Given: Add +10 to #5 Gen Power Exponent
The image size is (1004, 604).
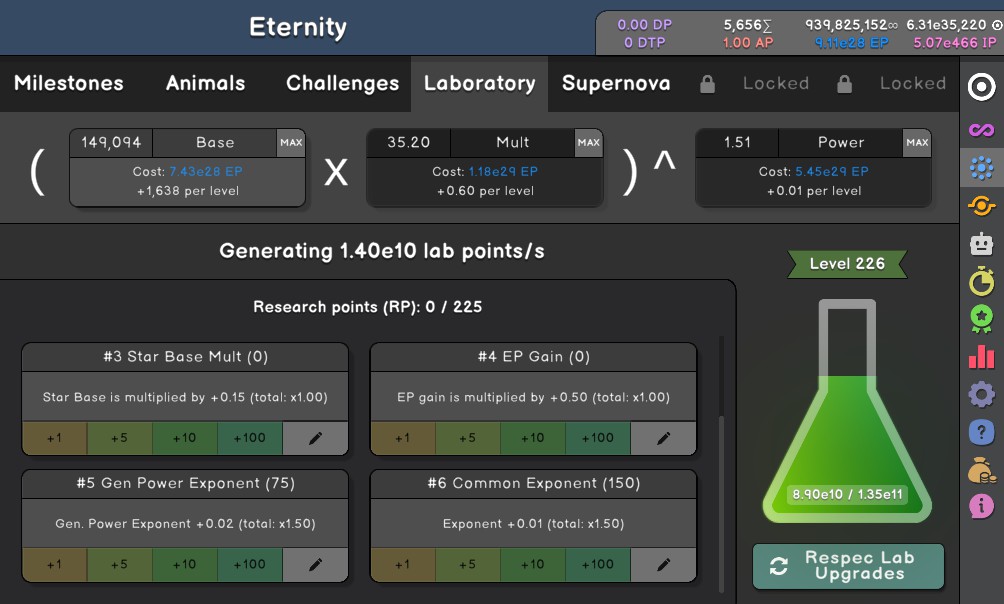Looking at the screenshot, I should tap(185, 564).
